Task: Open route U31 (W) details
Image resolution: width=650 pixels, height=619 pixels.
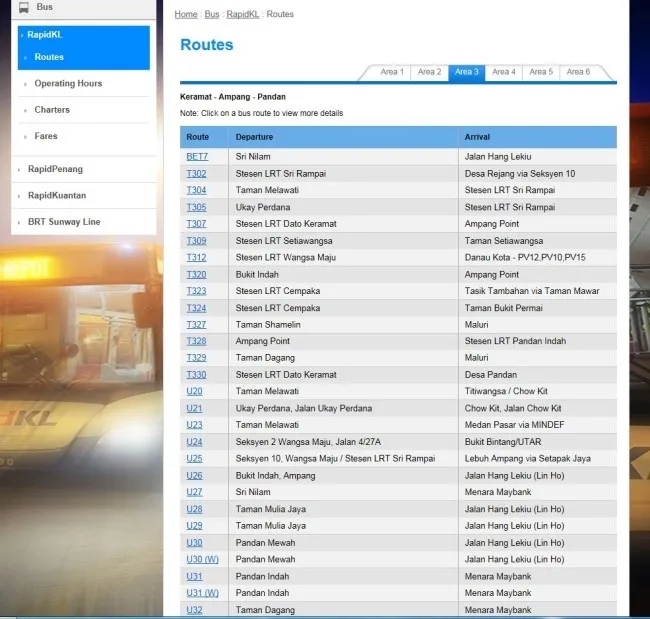Action: click(202, 593)
